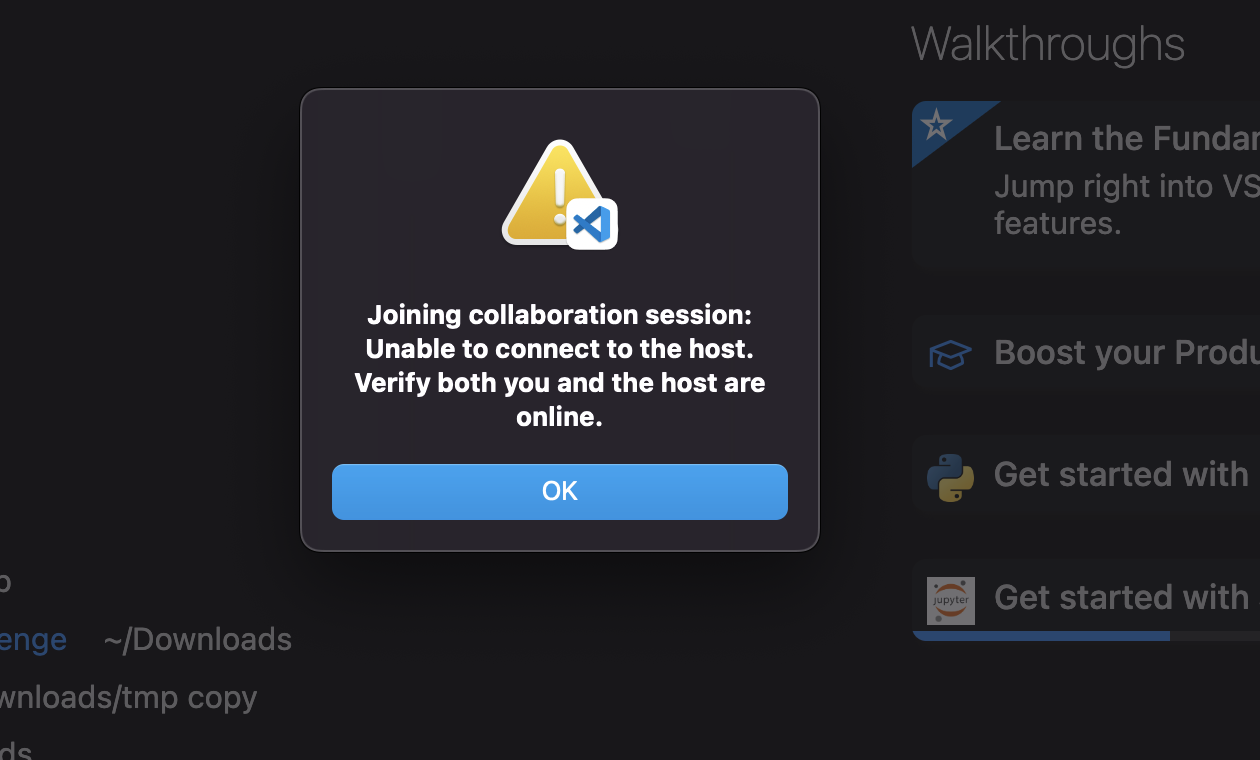This screenshot has height=760, width=1260.
Task: Click the Jupyter walkthrough thumbnail image
Action: (949, 600)
